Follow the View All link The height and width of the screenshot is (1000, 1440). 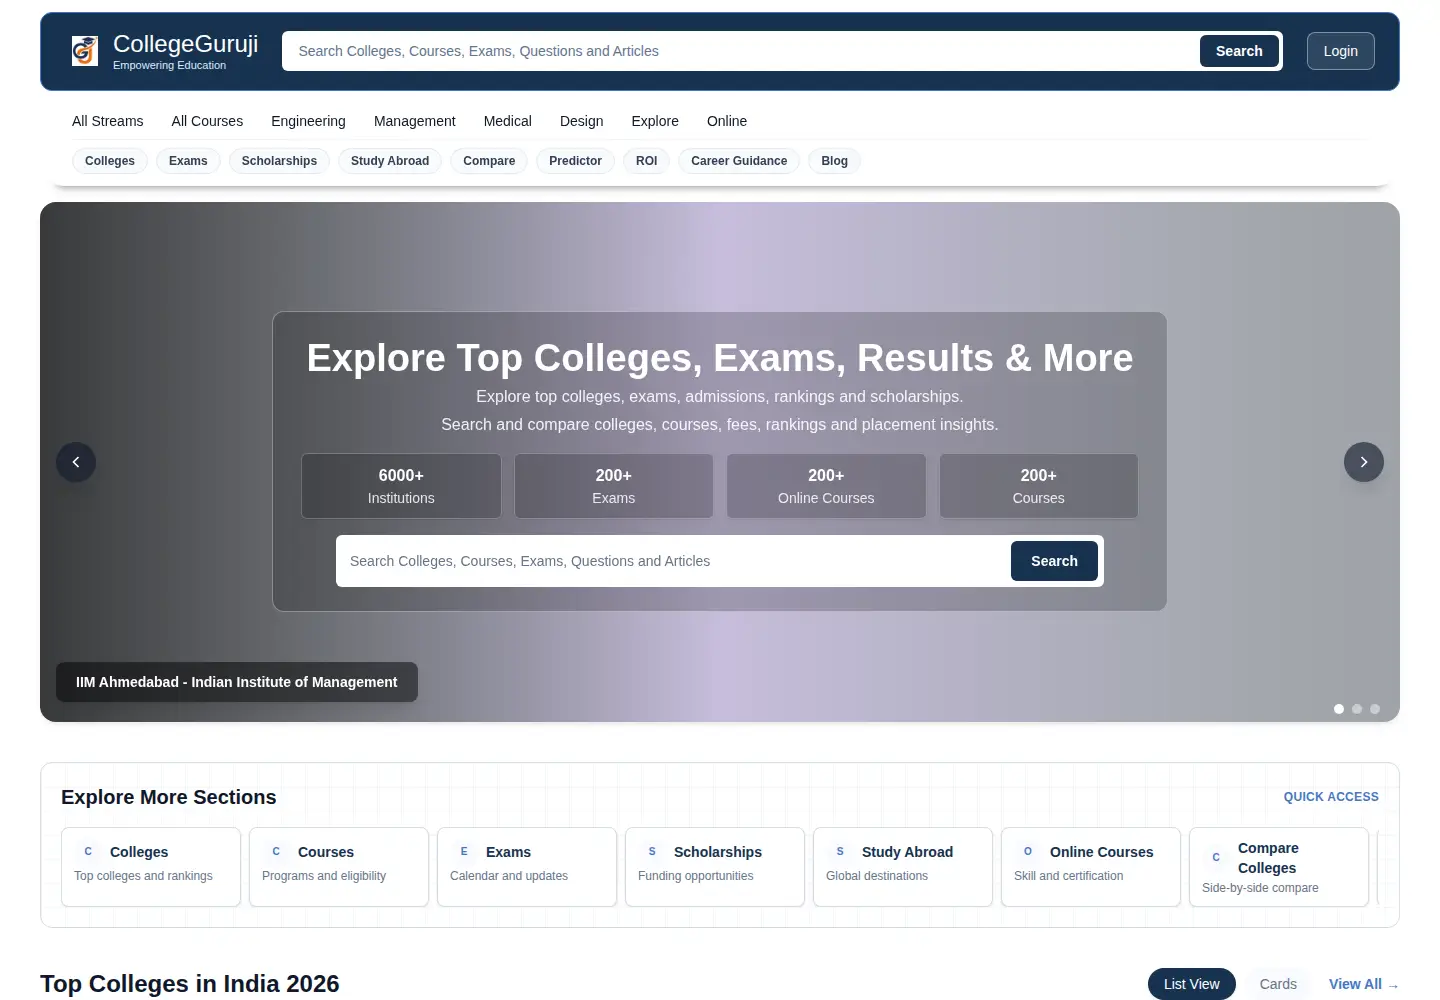(x=1363, y=984)
